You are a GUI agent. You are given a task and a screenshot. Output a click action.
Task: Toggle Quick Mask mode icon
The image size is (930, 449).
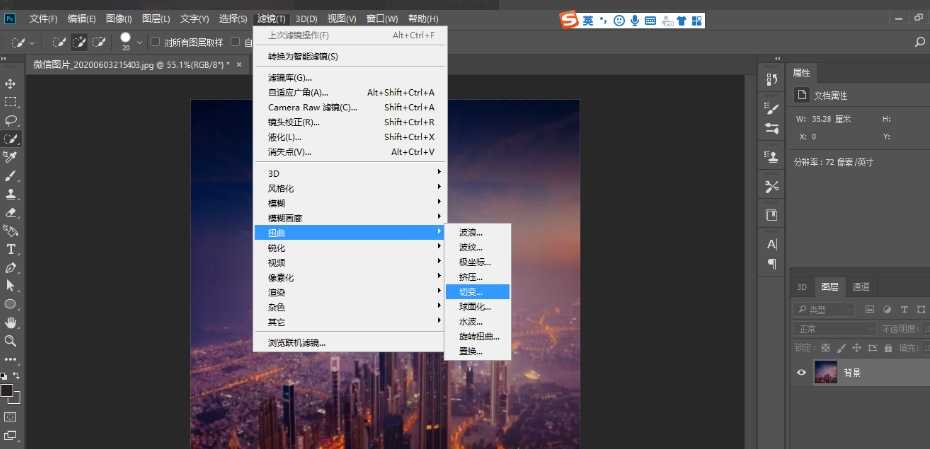coord(11,416)
